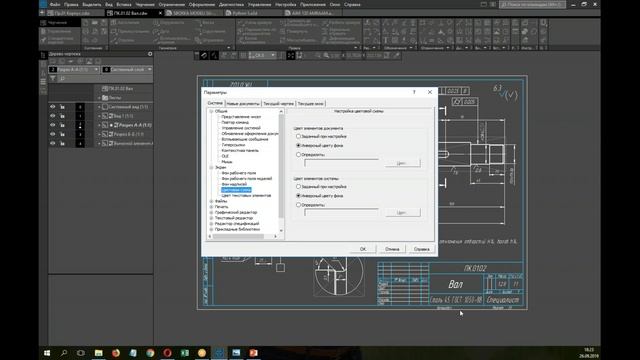Confirm settings with OK button
Image resolution: width=640 pixels, height=360 pixels.
363,249
